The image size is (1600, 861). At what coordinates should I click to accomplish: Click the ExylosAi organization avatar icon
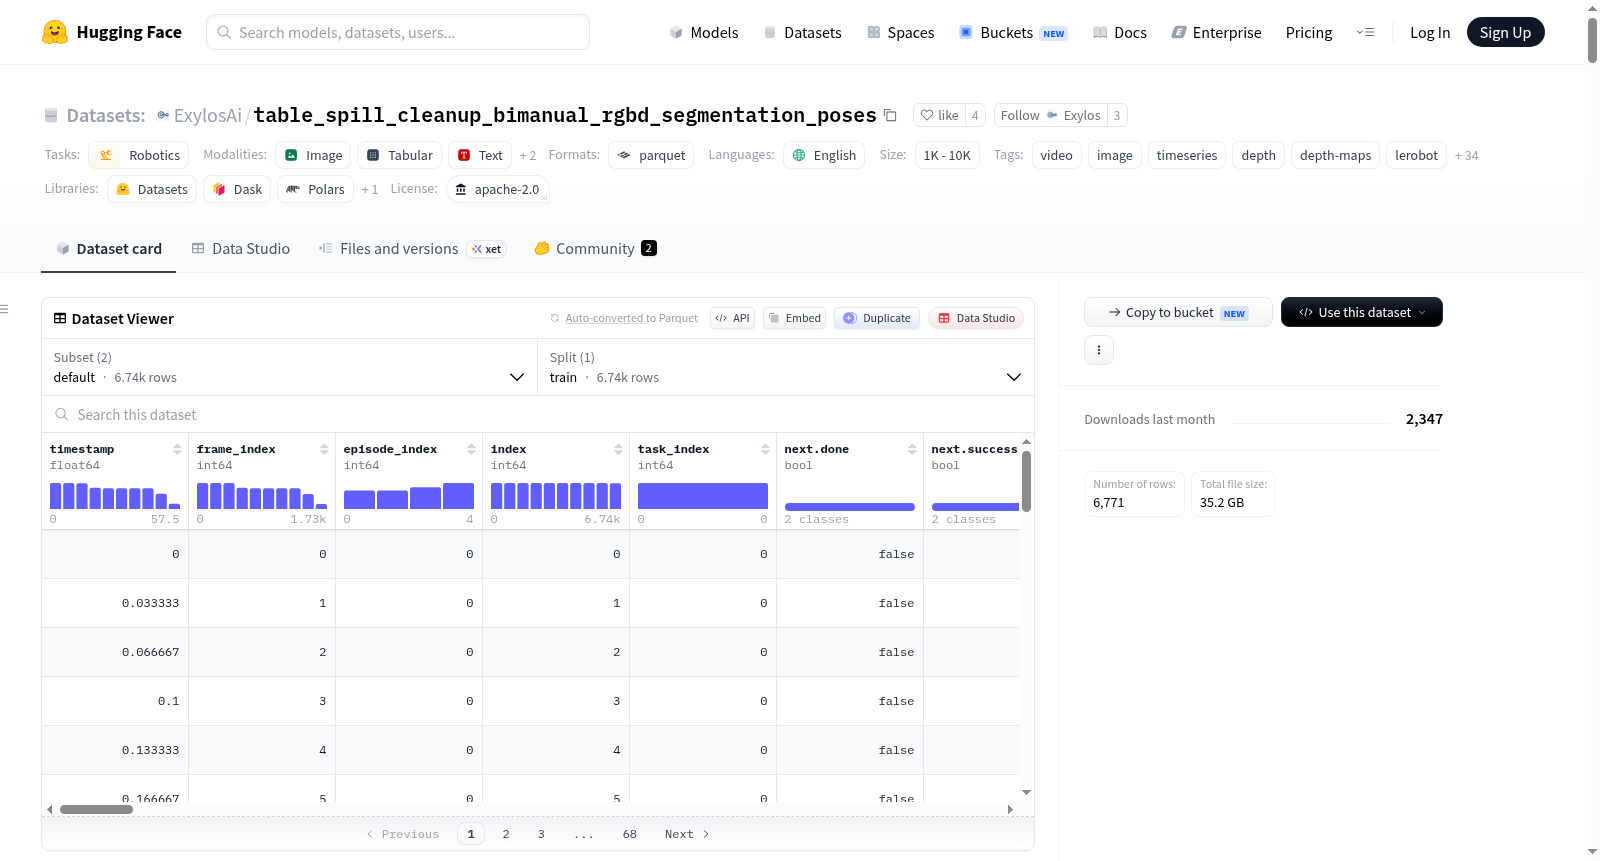coord(163,115)
